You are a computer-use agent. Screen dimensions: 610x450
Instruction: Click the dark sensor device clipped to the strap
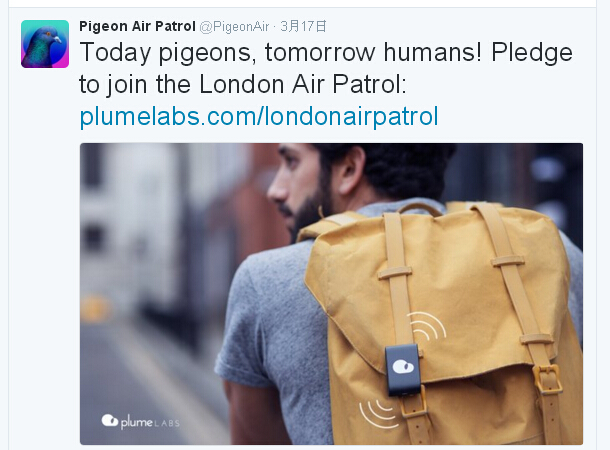[403, 370]
